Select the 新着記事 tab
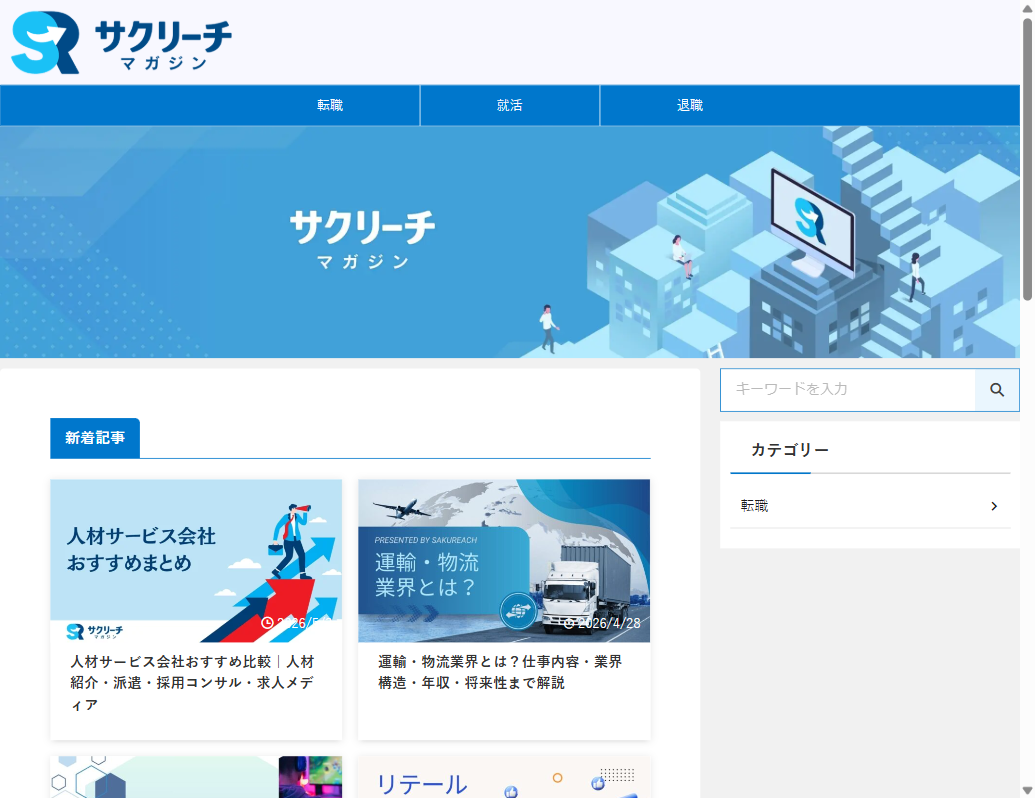 pyautogui.click(x=95, y=438)
